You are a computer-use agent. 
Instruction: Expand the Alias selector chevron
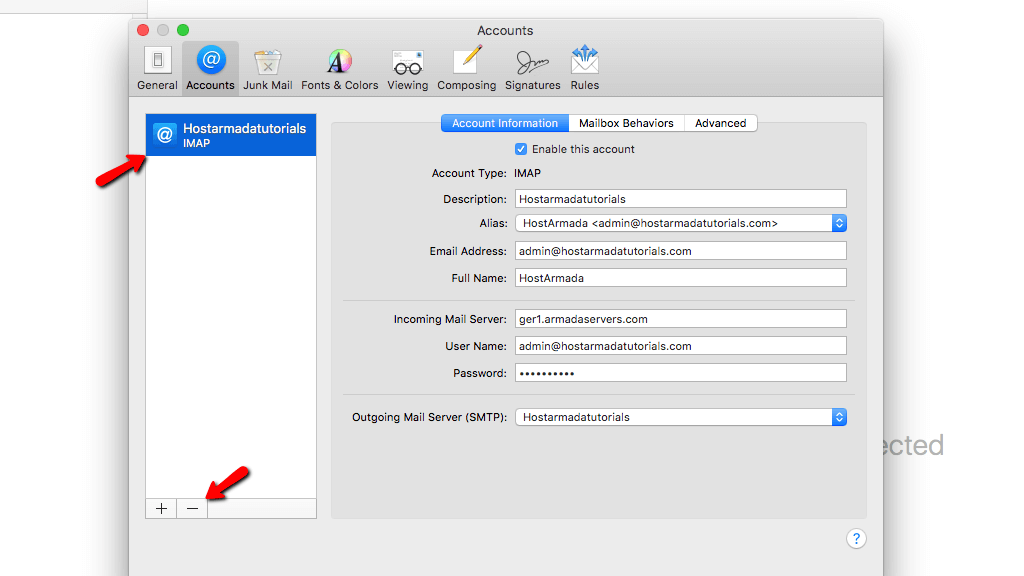click(837, 223)
